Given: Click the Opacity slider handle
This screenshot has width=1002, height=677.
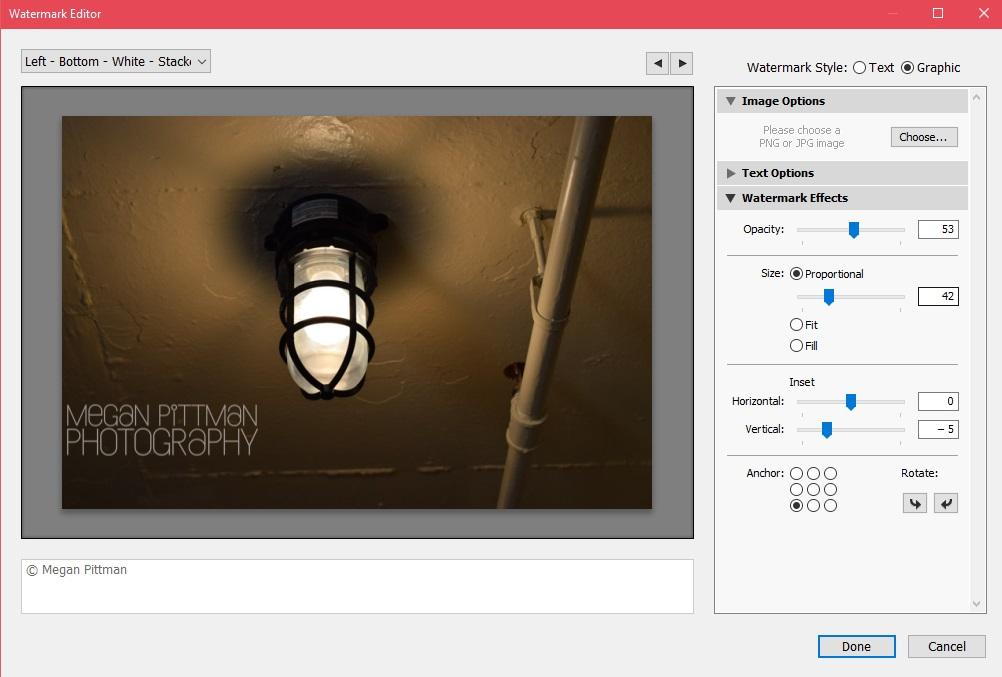Looking at the screenshot, I should click(854, 230).
